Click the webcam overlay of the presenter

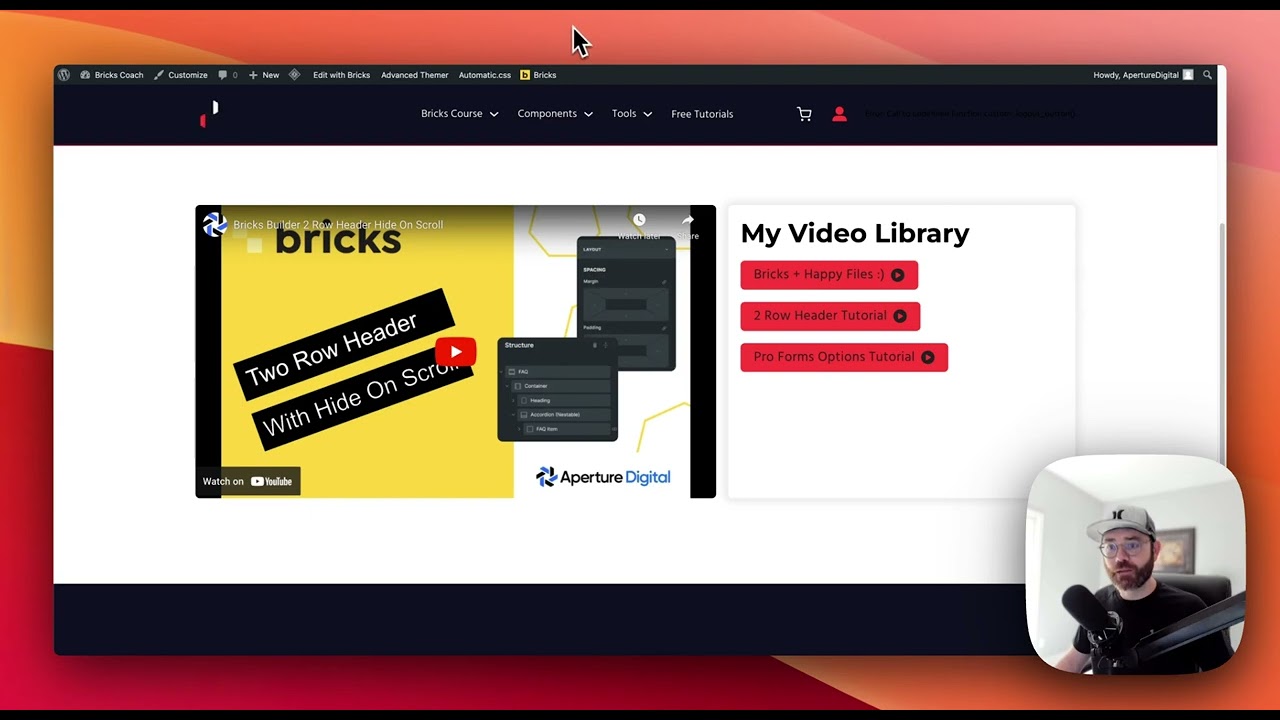1136,564
